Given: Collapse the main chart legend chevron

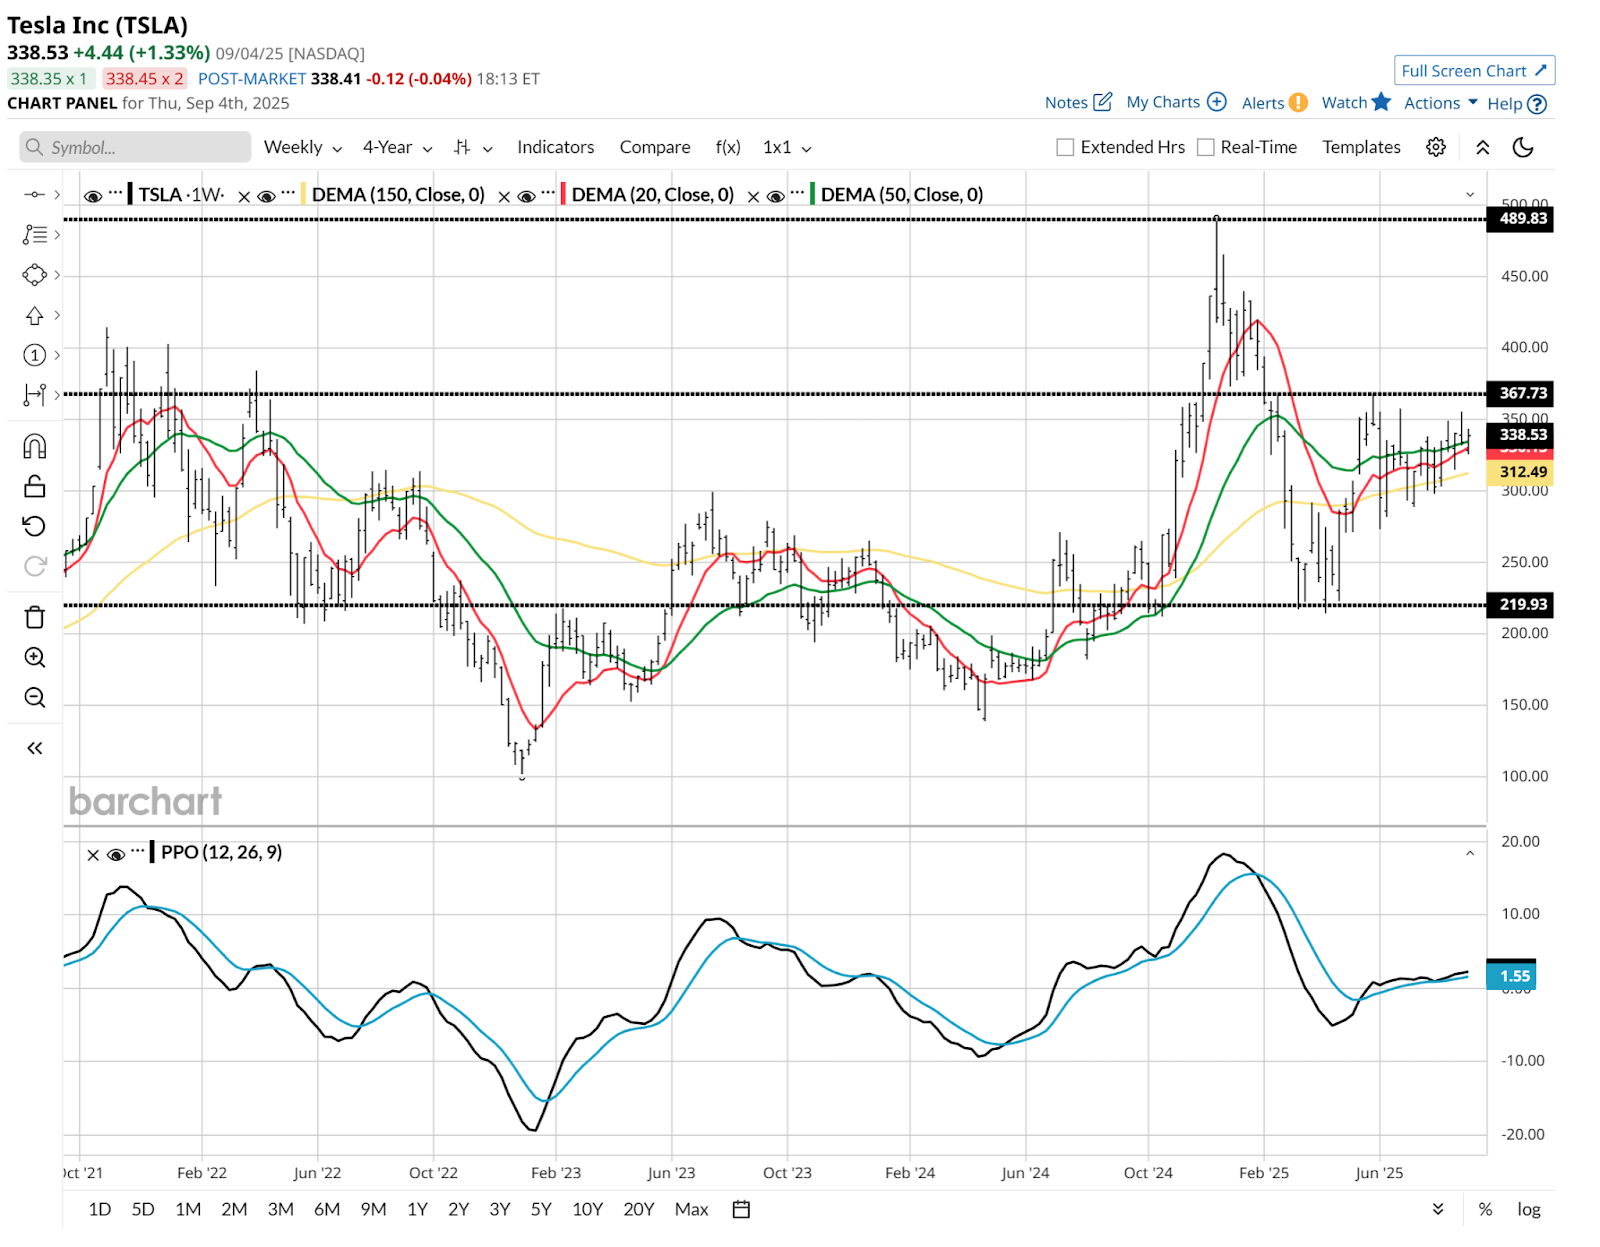Looking at the screenshot, I should (x=1470, y=195).
